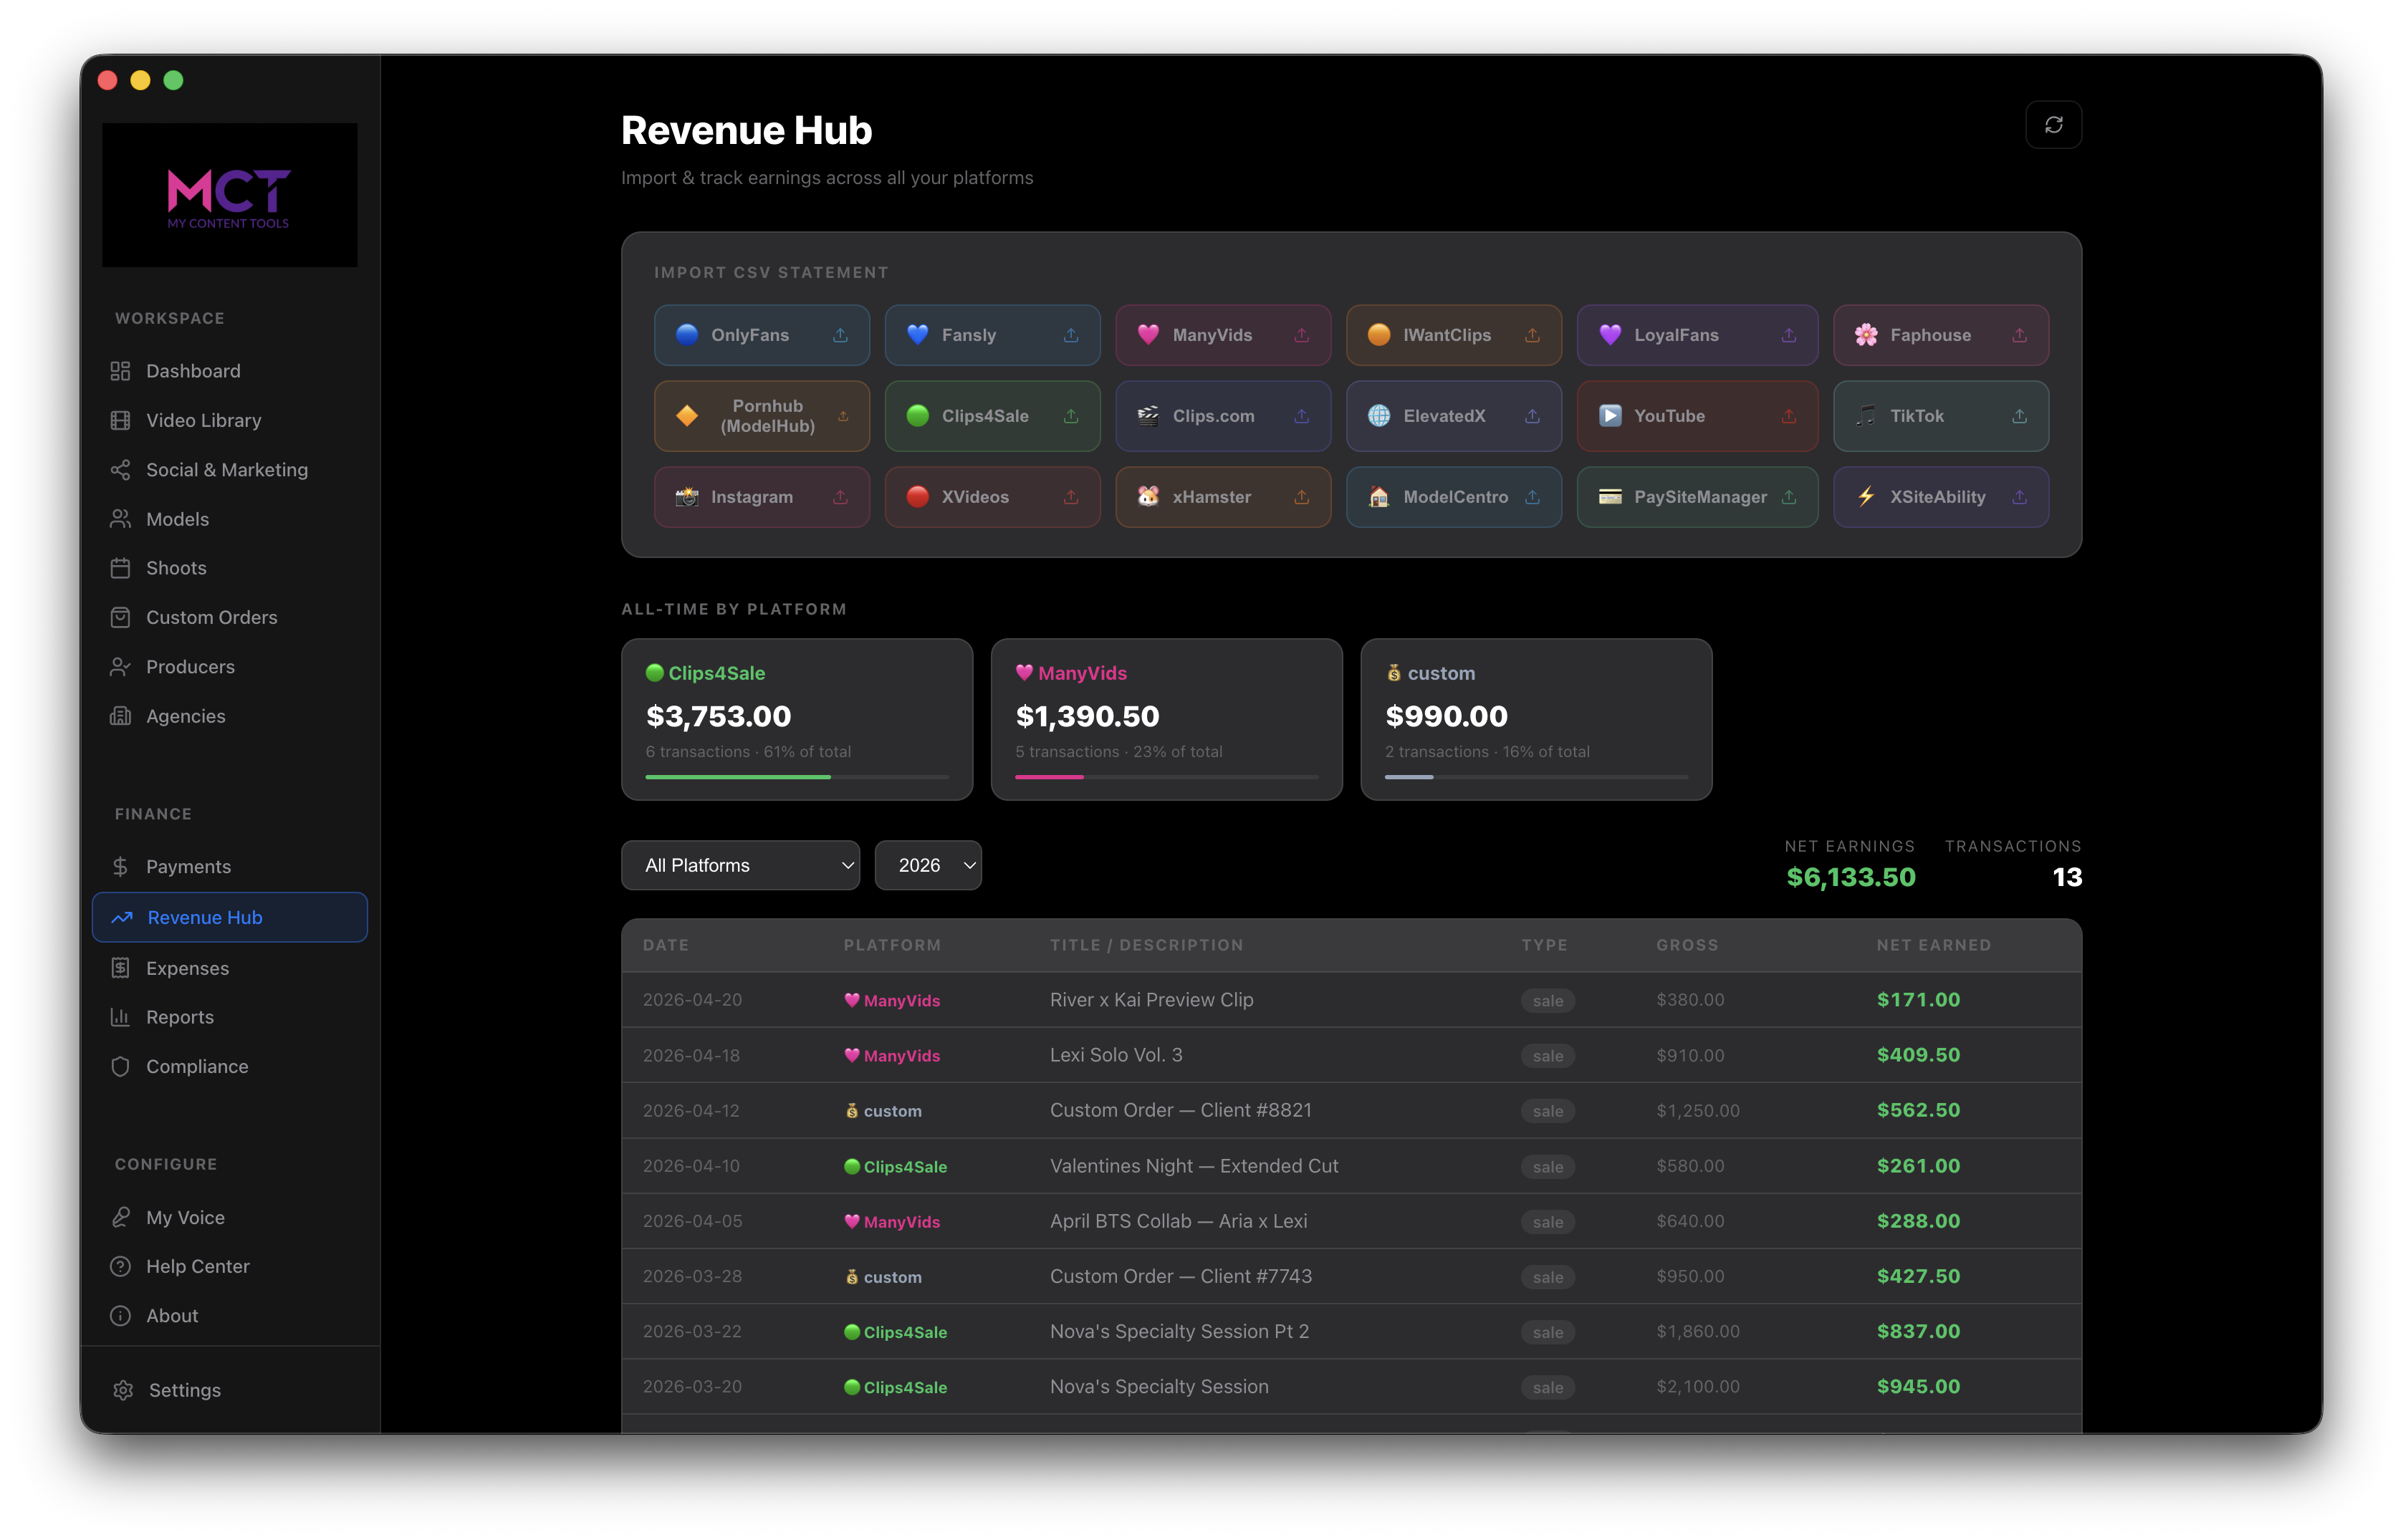Click the TikTok import button

(1940, 416)
